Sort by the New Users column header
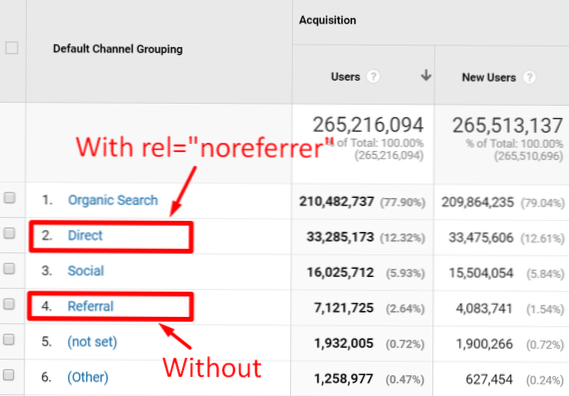Image resolution: width=569 pixels, height=396 pixels. click(x=489, y=77)
